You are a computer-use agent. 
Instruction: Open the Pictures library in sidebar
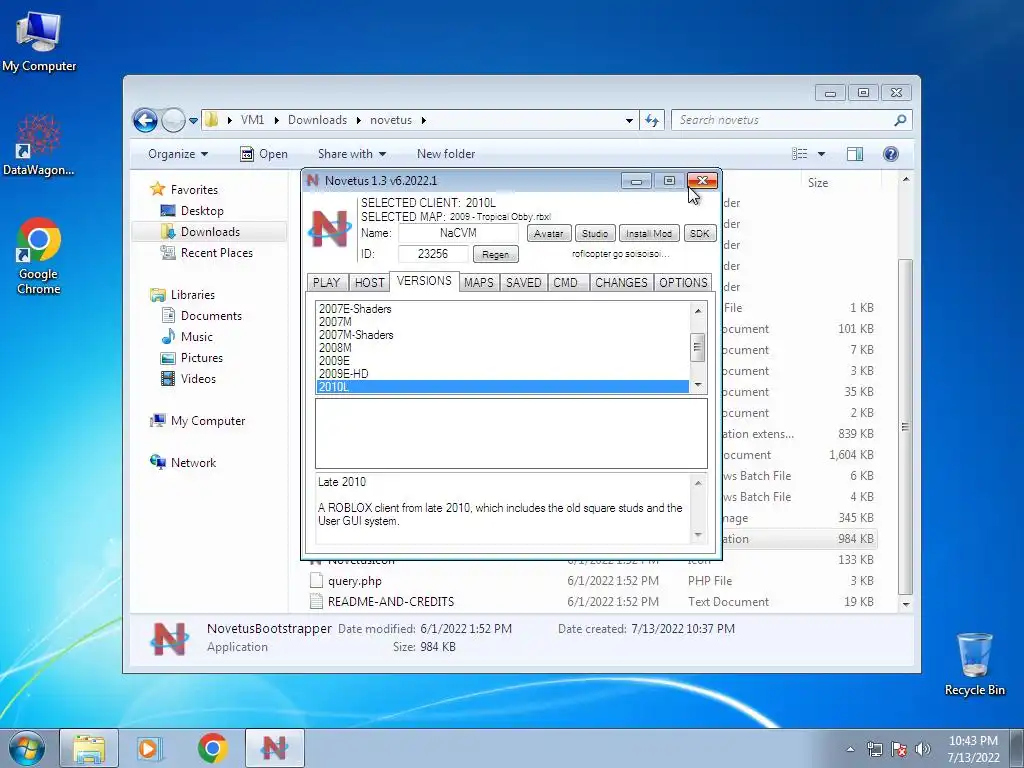point(202,358)
